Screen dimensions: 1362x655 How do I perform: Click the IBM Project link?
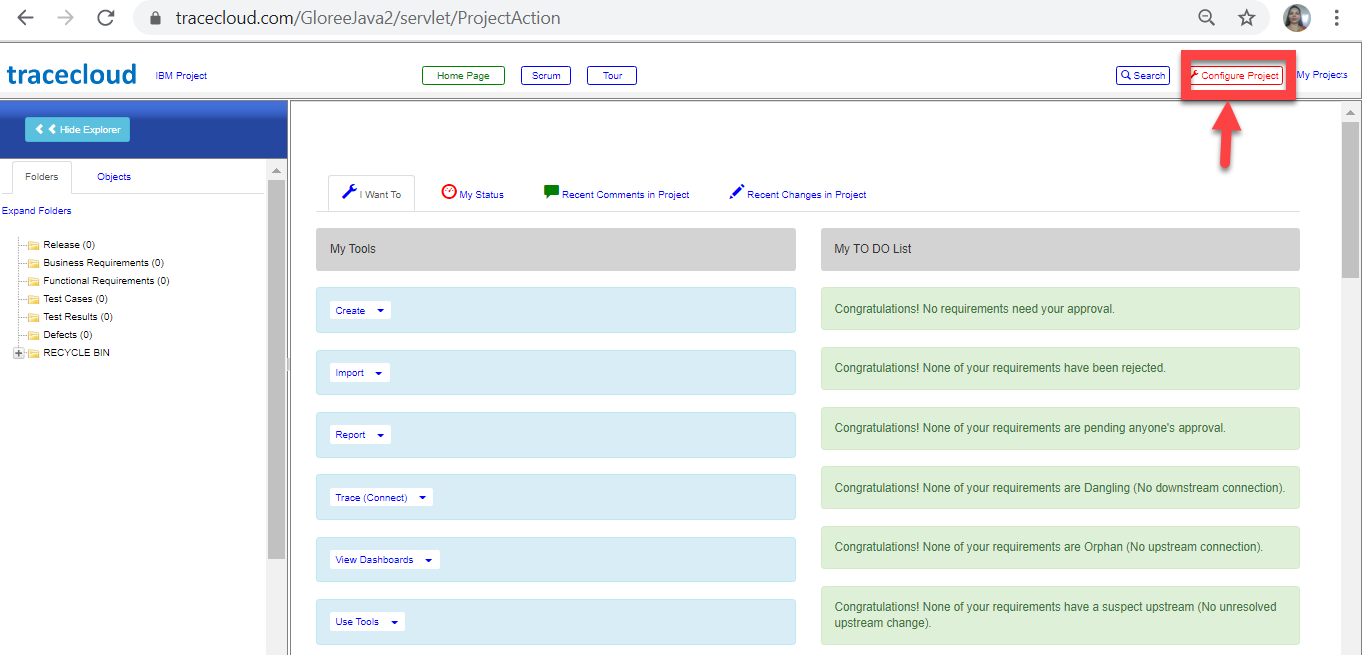pos(181,76)
